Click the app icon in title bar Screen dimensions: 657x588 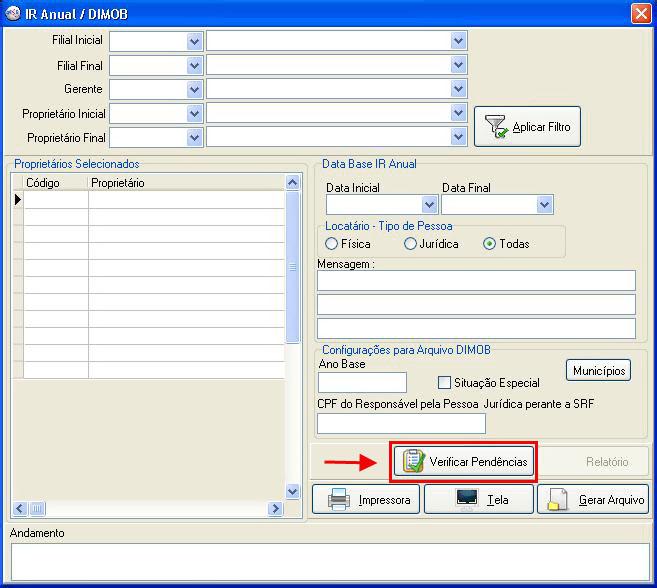[x=12, y=14]
